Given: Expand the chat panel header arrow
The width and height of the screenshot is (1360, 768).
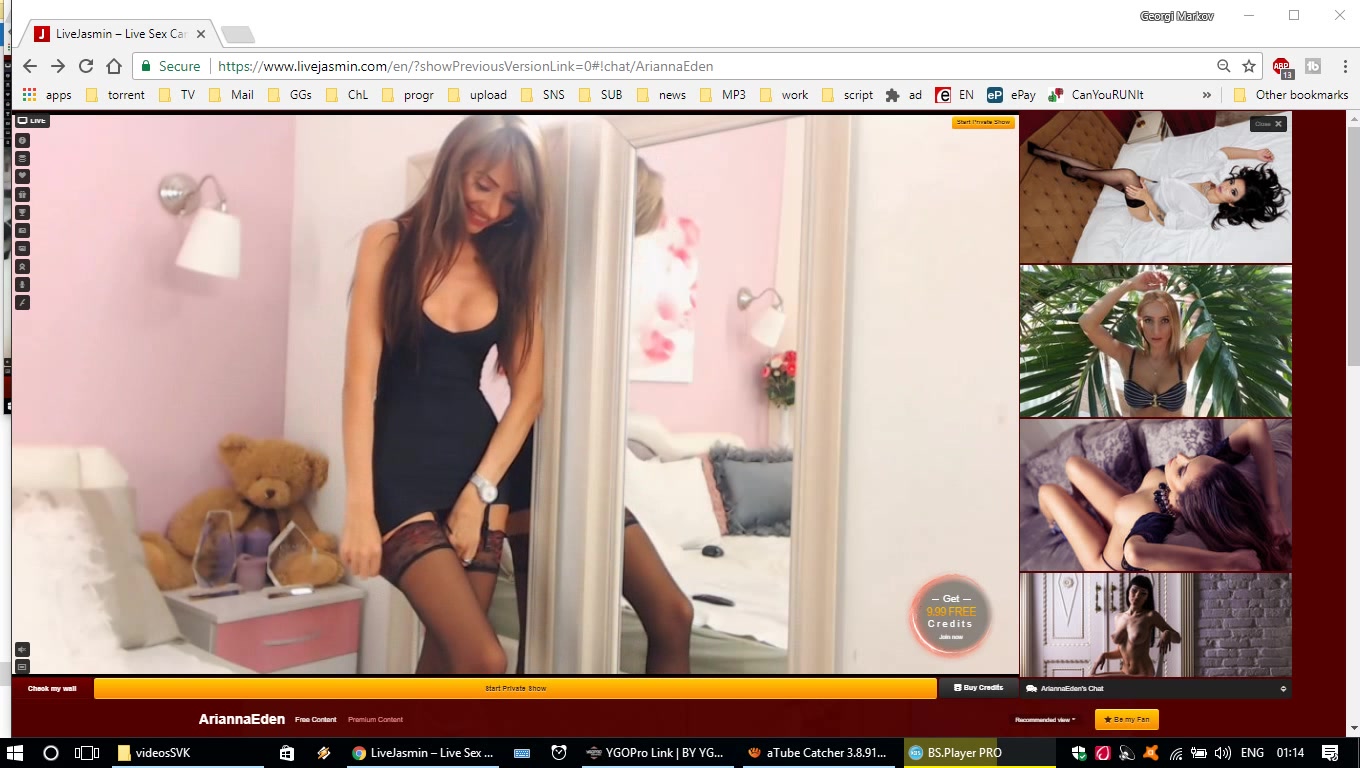Looking at the screenshot, I should 1283,688.
